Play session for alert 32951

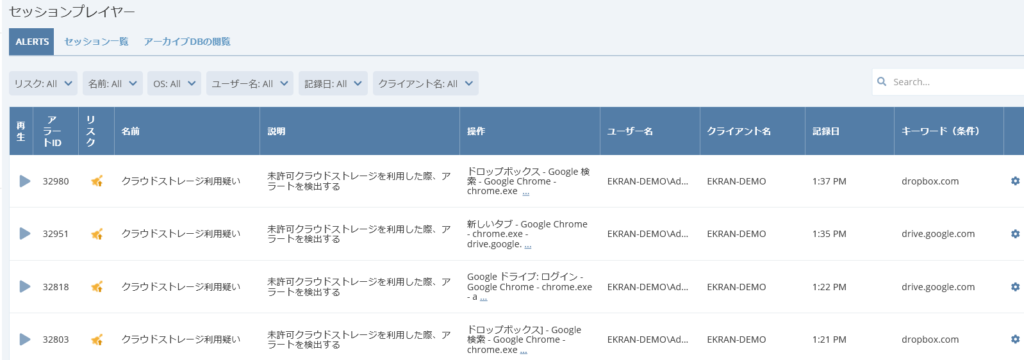pyautogui.click(x=25, y=233)
